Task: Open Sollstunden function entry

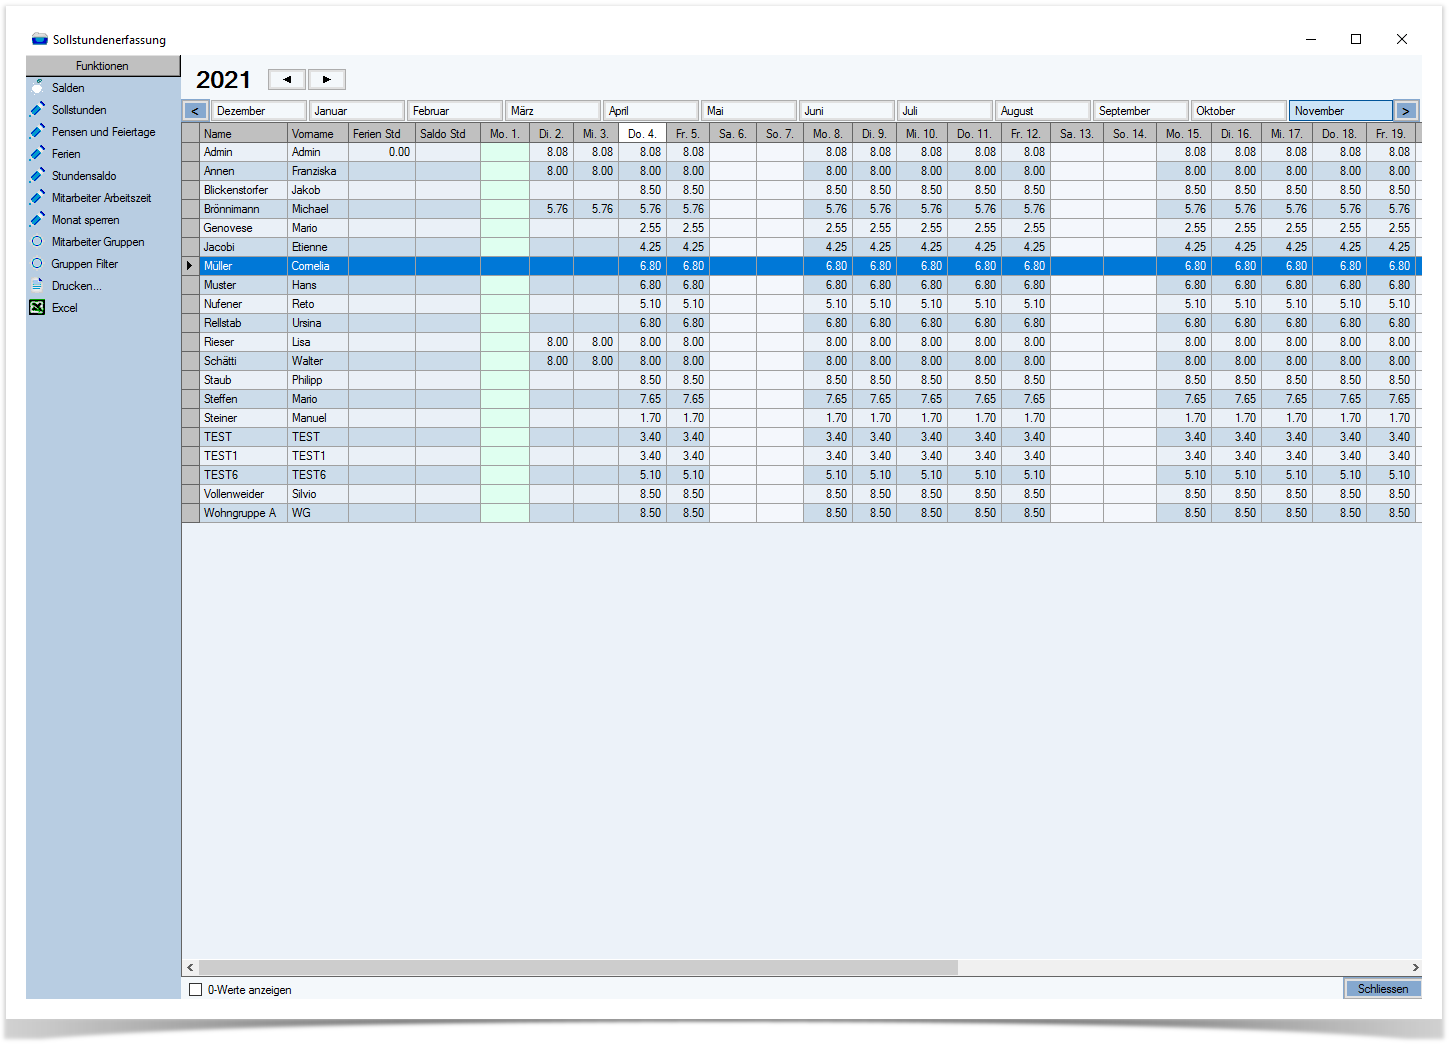Action: pos(79,110)
